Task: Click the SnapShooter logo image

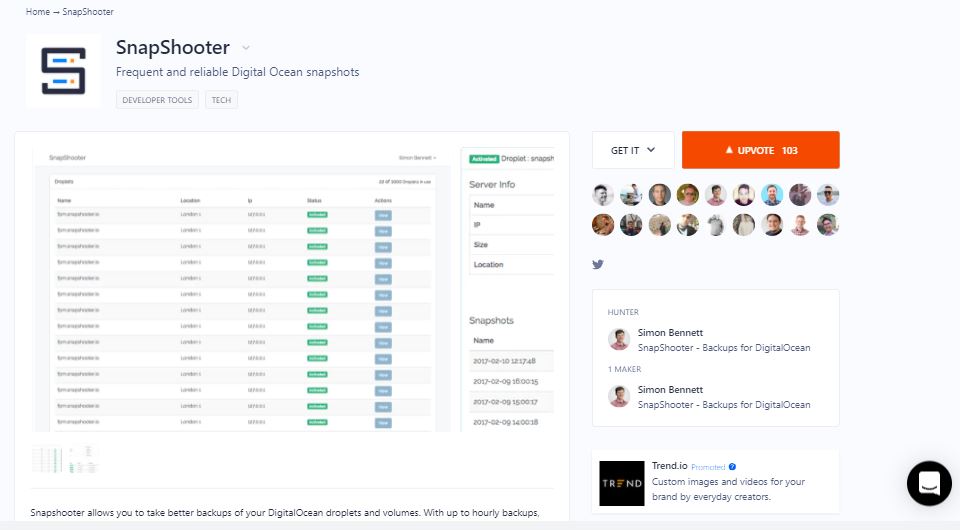Action: pyautogui.click(x=63, y=71)
